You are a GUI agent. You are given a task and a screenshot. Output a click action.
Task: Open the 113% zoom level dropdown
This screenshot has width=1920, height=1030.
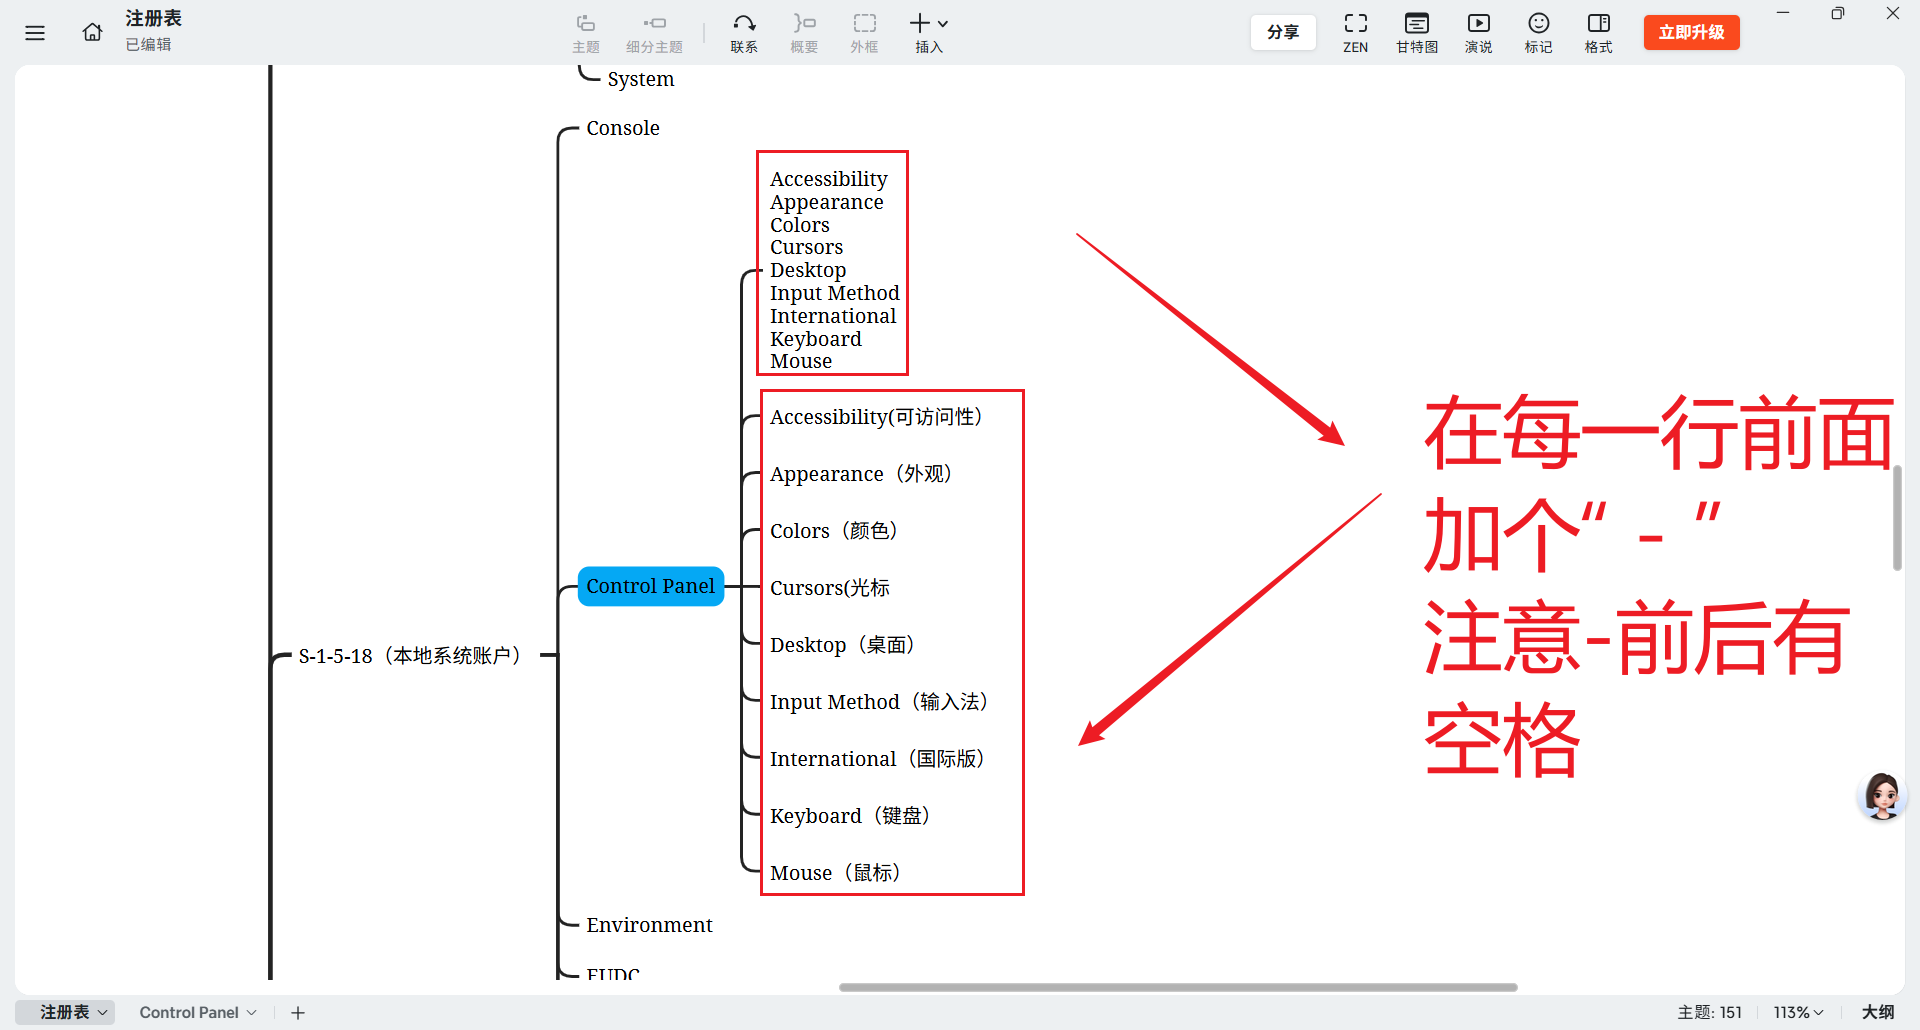[x=1798, y=1012]
